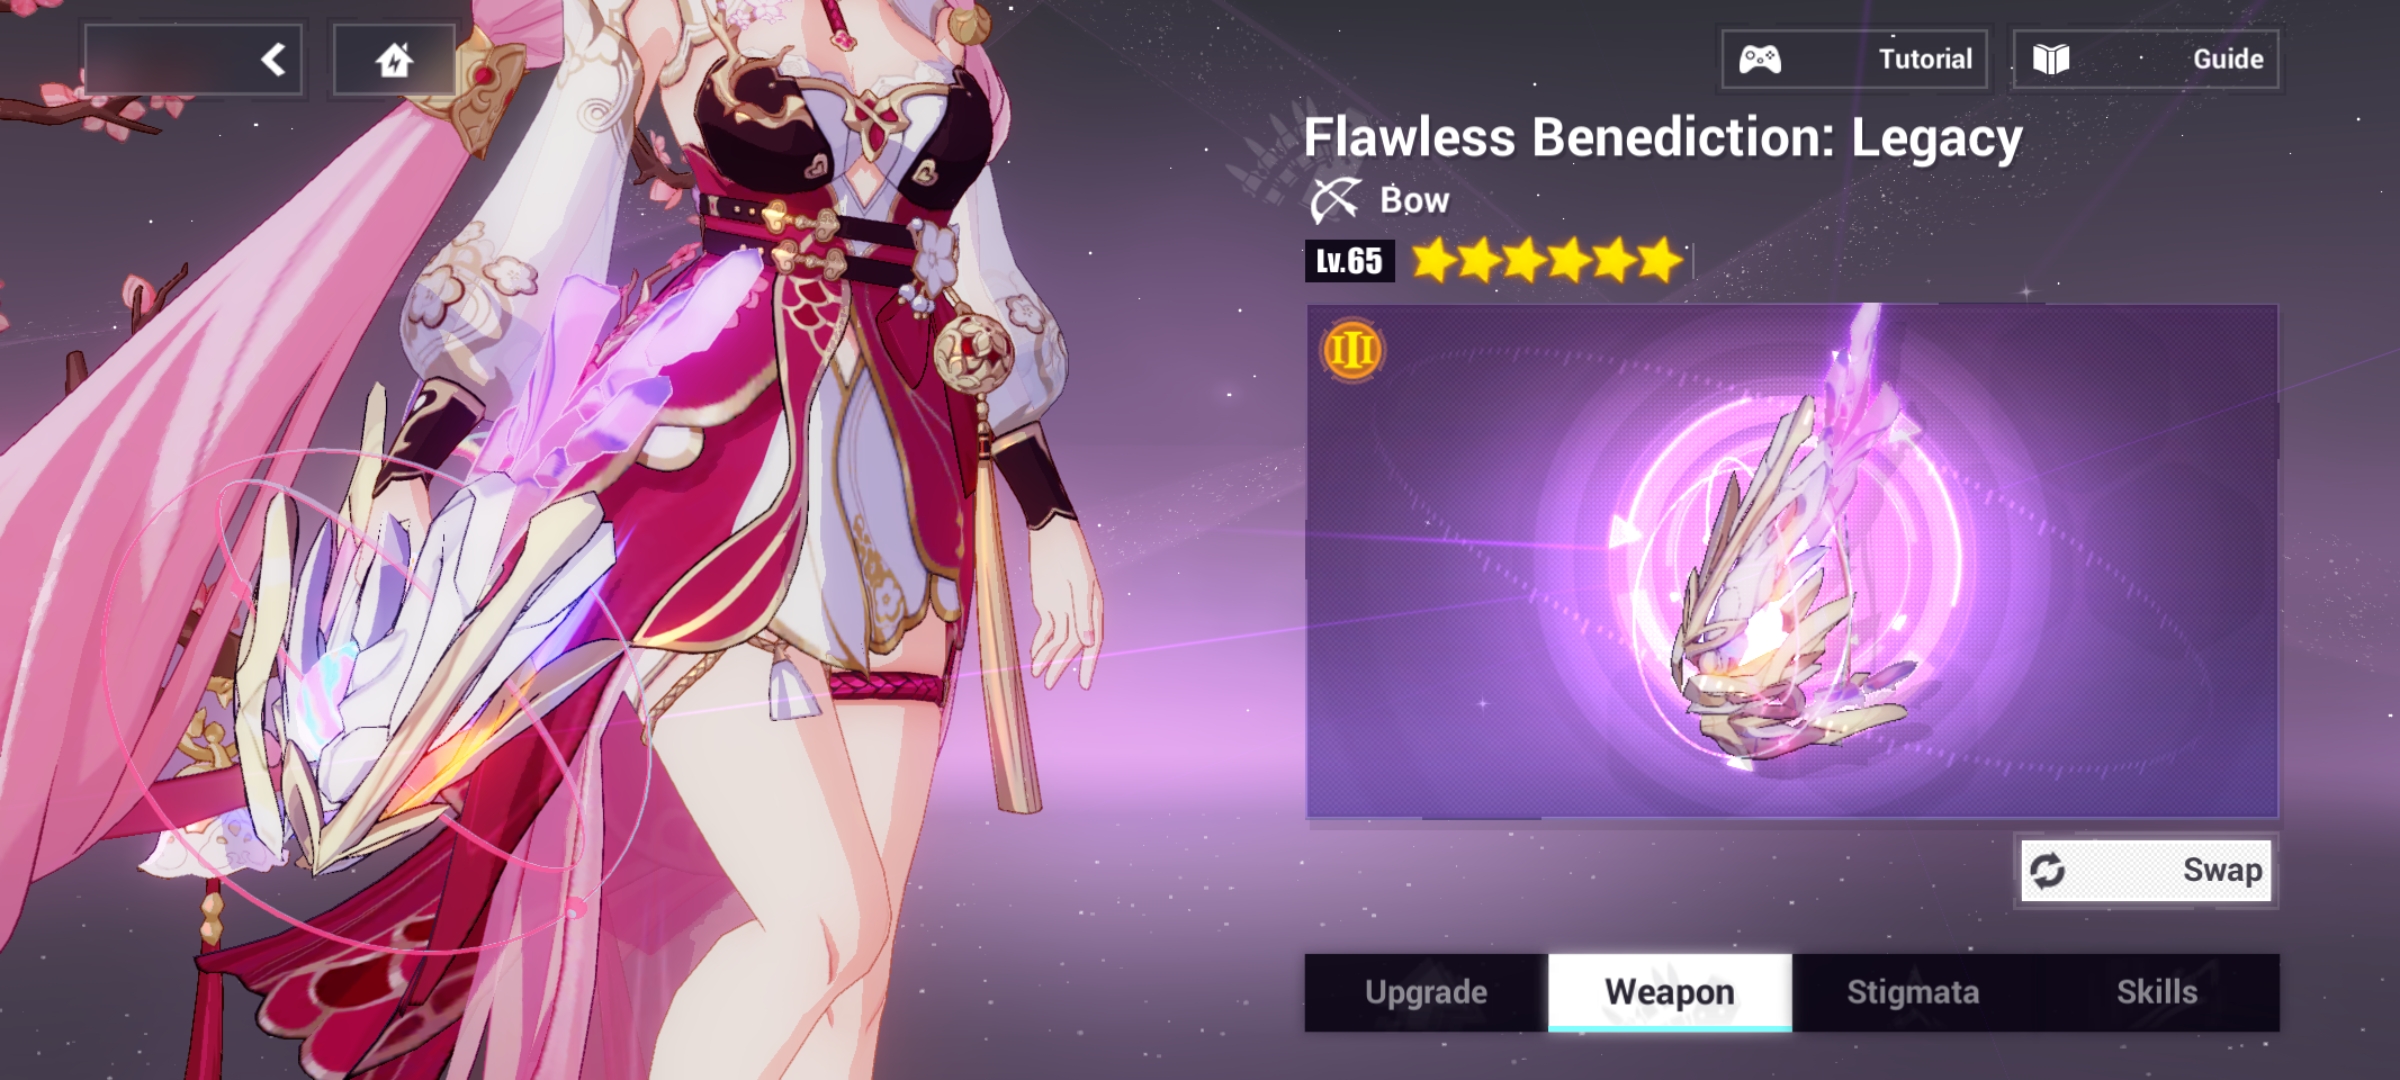The width and height of the screenshot is (2400, 1080).
Task: Open the Stigmata tab
Action: click(1913, 992)
